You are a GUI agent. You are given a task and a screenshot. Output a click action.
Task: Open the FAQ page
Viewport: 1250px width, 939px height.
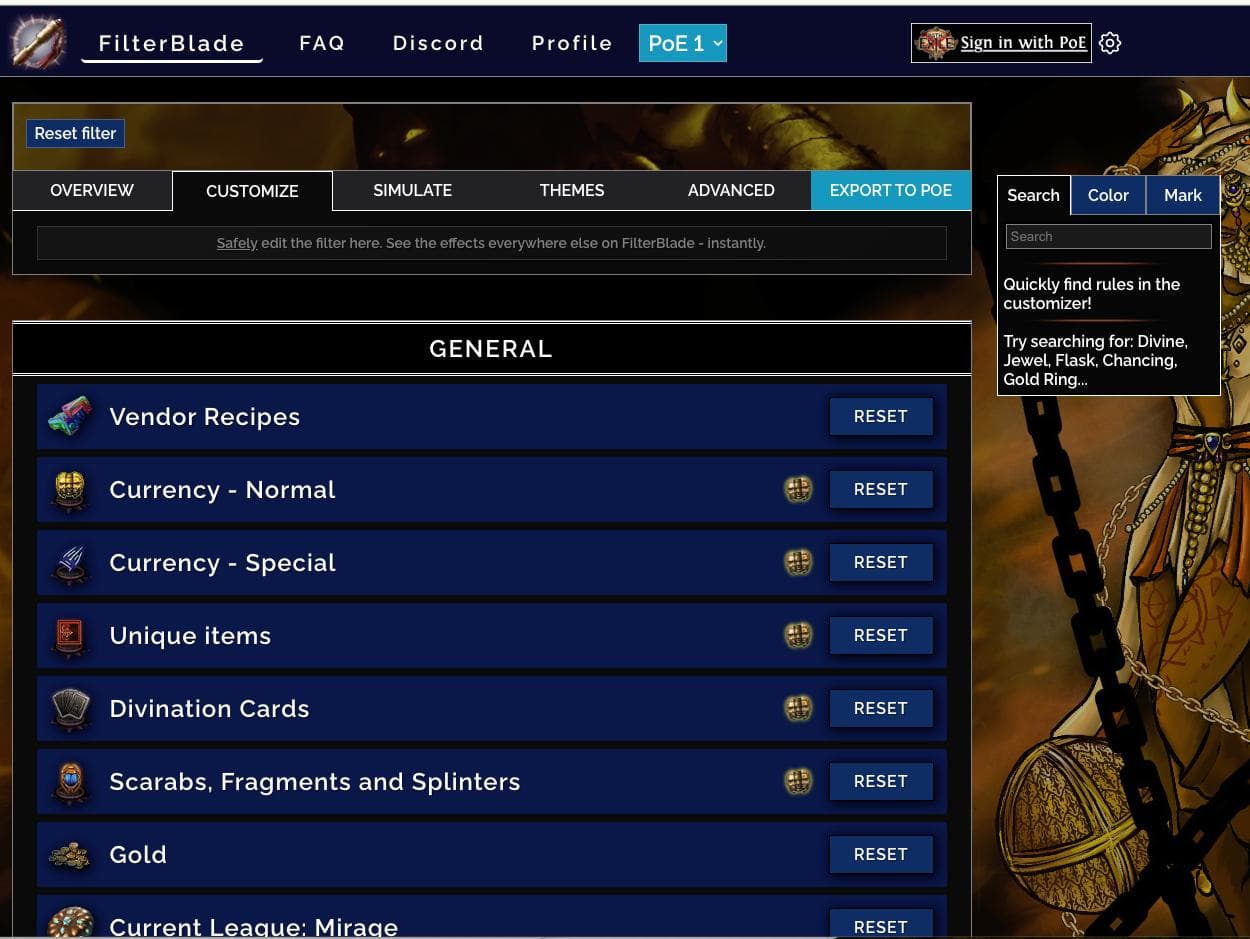(x=322, y=43)
